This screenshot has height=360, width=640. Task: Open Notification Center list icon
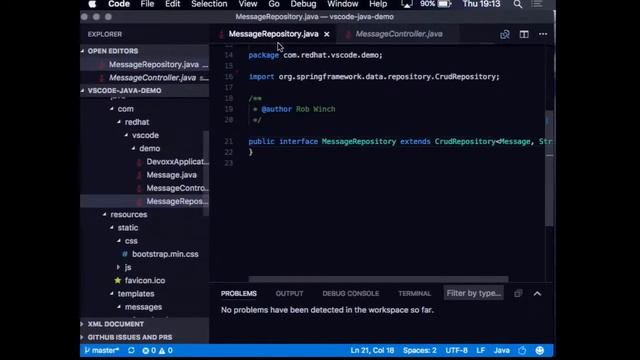tap(537, 4)
